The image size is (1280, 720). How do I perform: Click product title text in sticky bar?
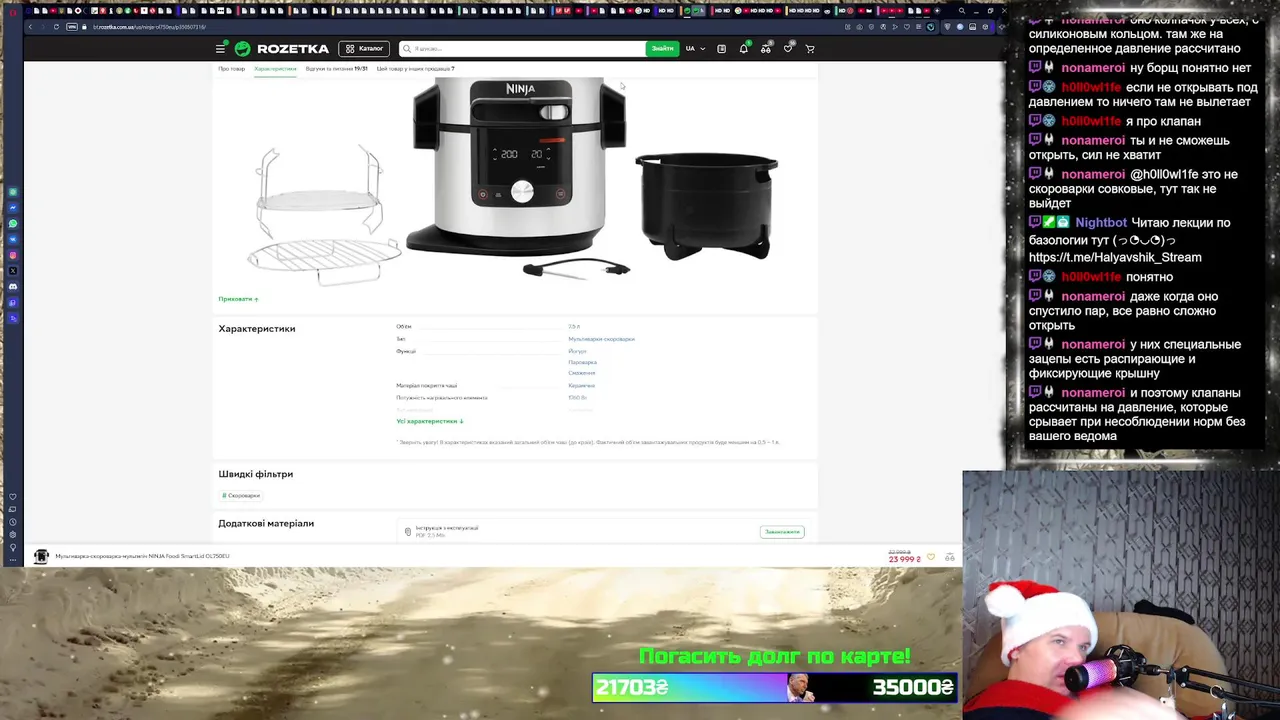142,557
